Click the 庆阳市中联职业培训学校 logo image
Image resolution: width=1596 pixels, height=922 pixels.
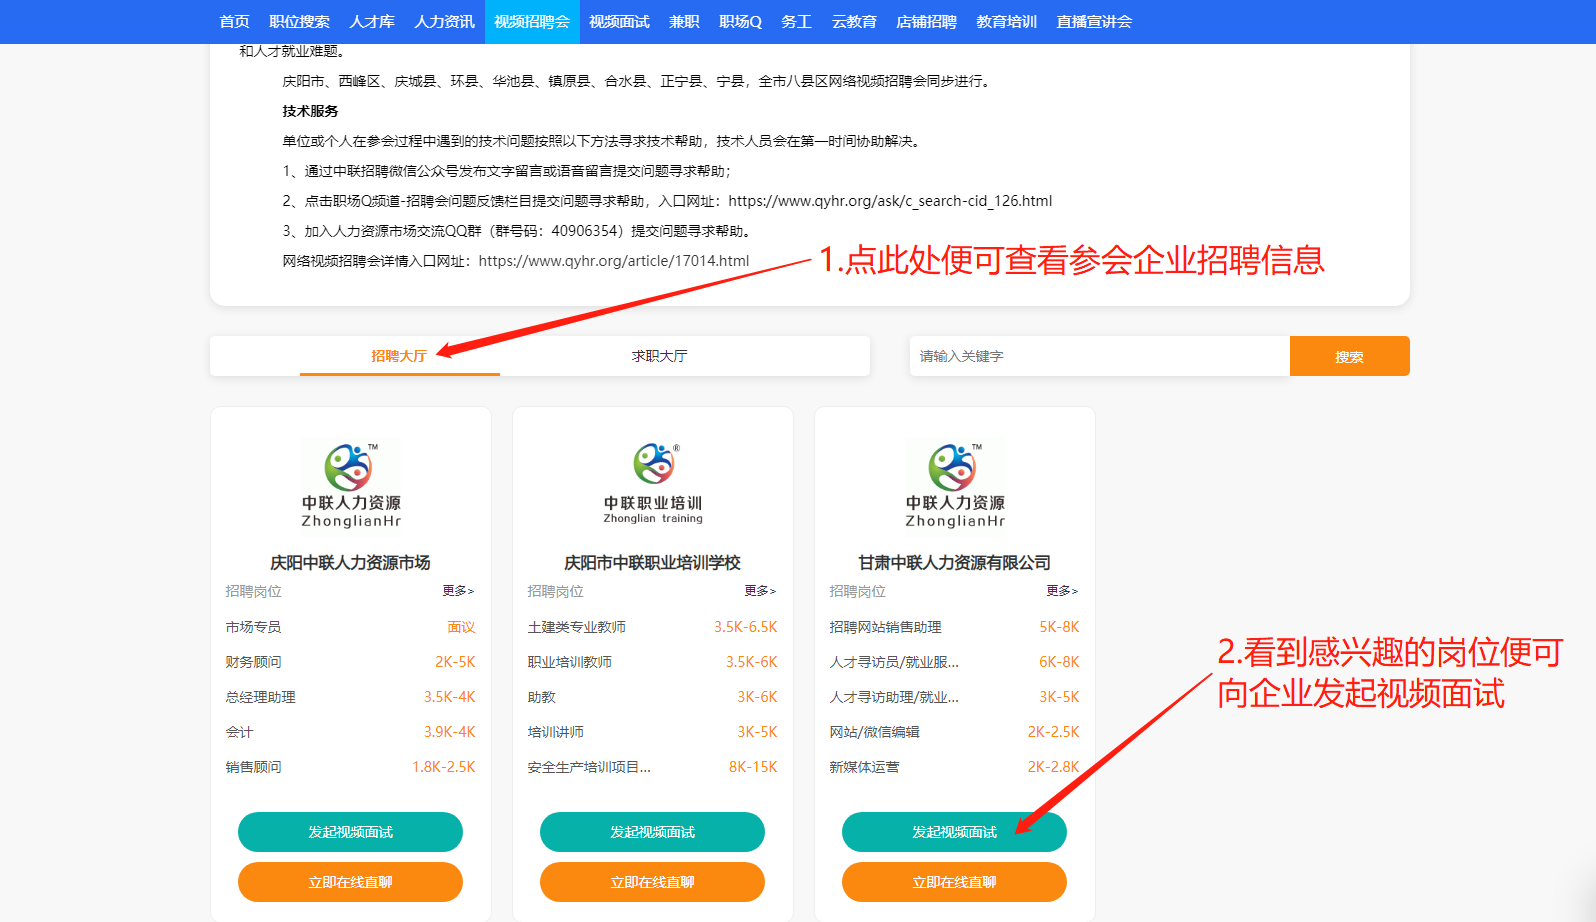pos(653,484)
